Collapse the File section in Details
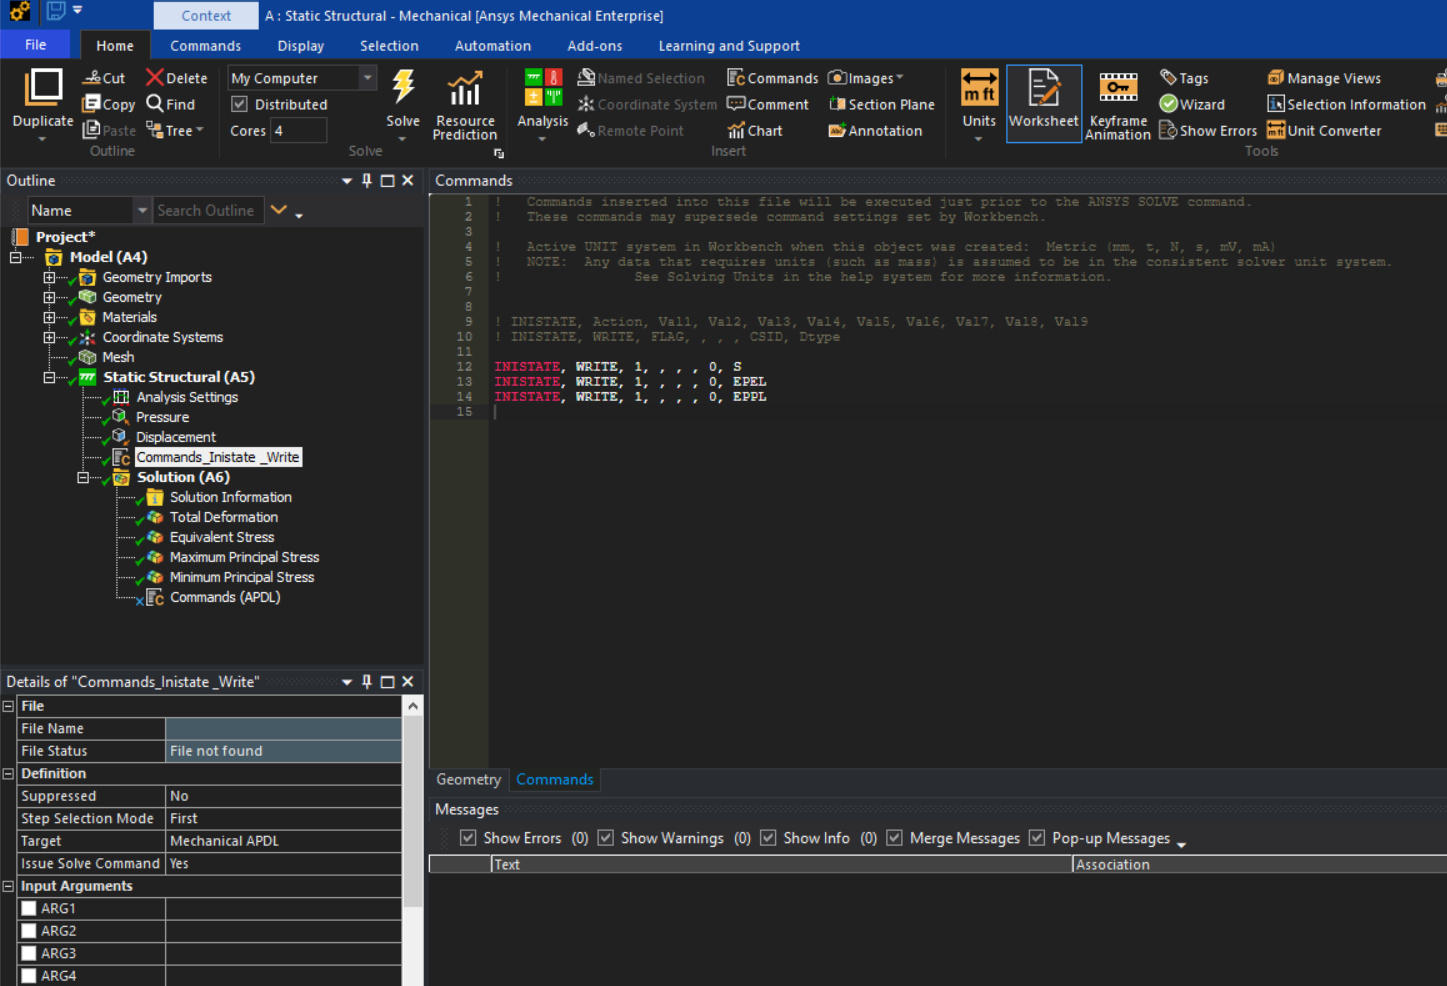 coord(8,706)
